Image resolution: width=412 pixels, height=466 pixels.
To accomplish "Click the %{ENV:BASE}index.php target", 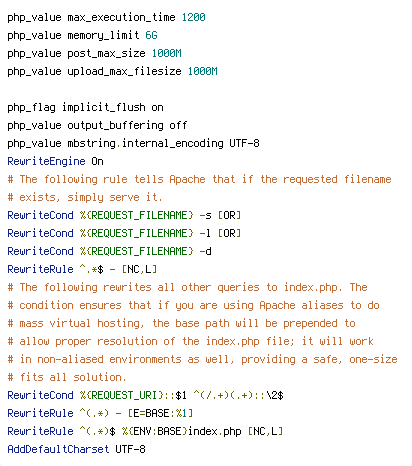I will [x=182, y=431].
